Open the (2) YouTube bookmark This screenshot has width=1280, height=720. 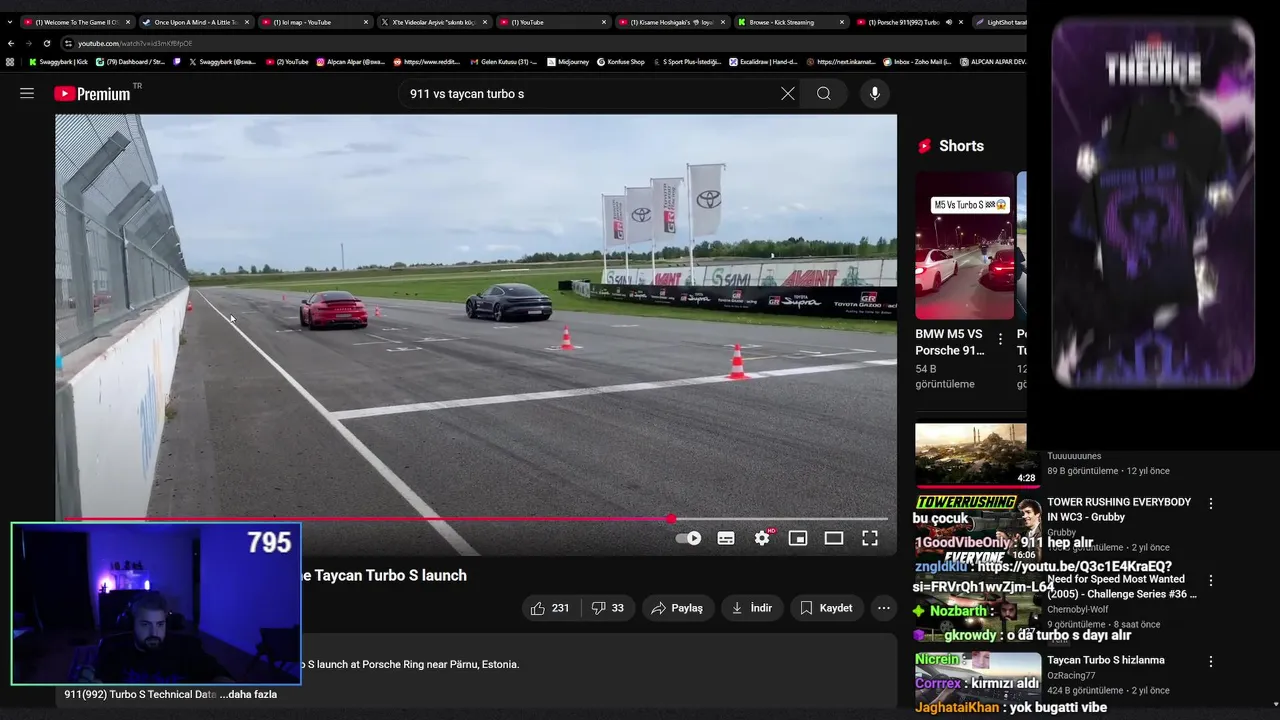286,62
